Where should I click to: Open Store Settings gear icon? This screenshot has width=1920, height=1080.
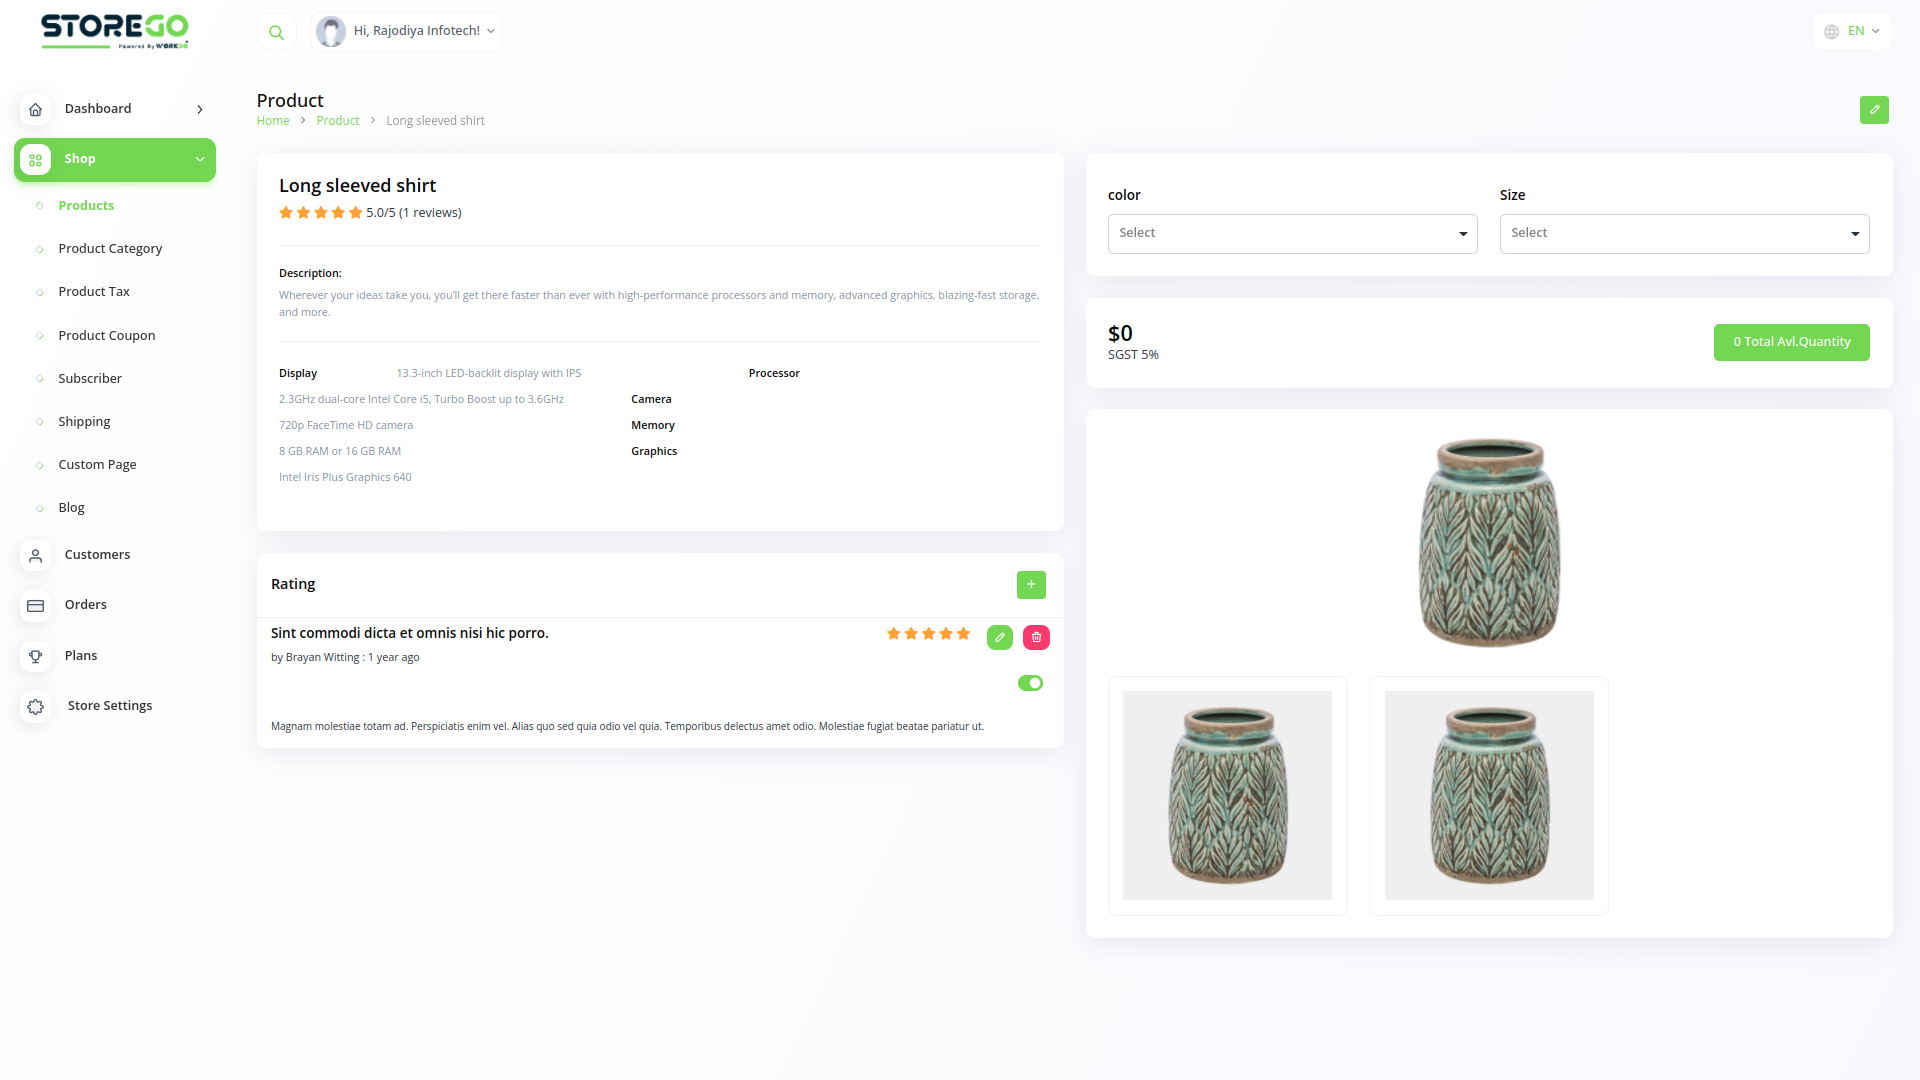click(36, 707)
